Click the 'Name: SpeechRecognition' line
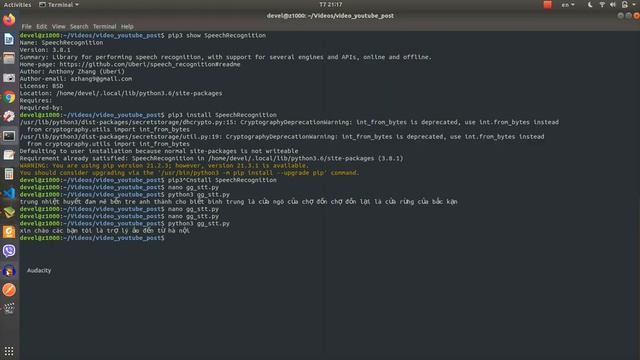640x360 pixels. point(61,43)
